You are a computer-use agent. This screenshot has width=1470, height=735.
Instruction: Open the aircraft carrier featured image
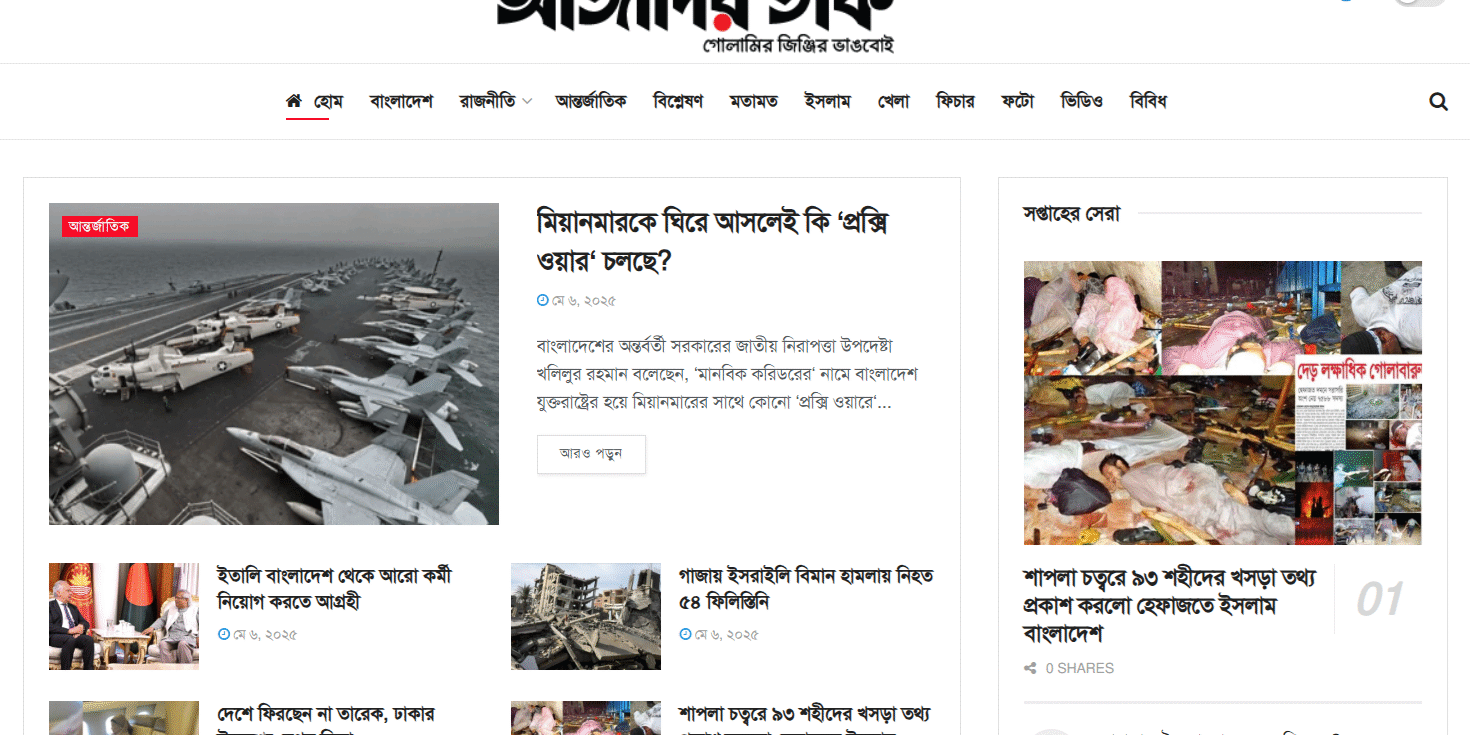274,364
